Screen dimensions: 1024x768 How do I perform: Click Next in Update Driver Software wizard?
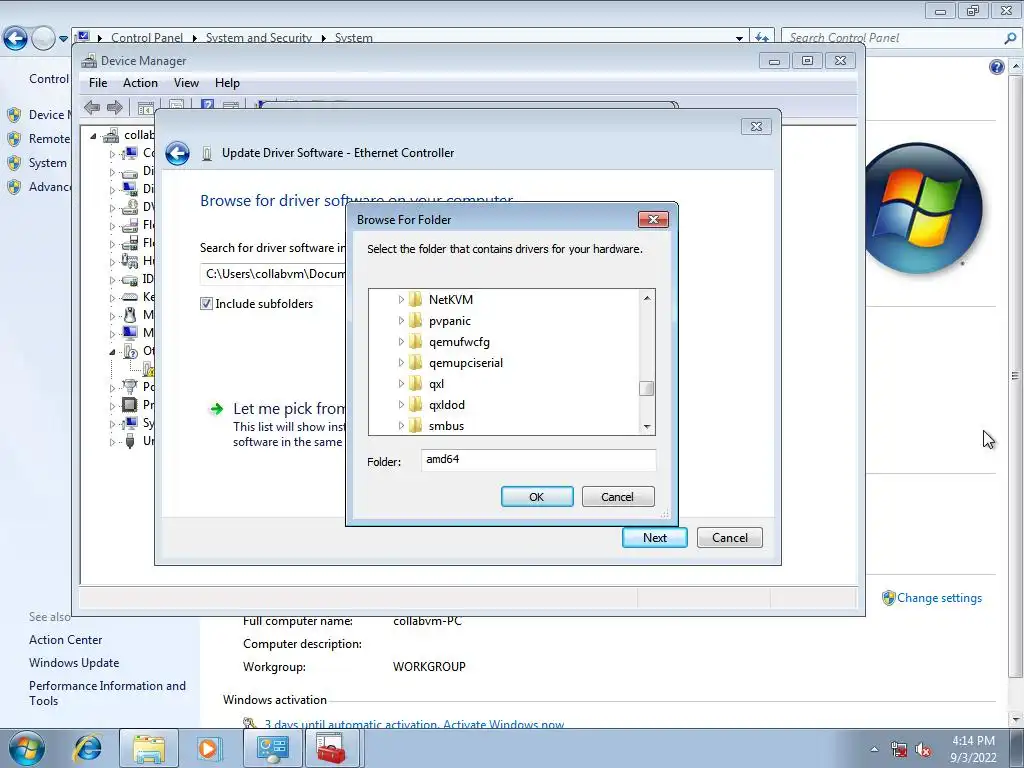[x=654, y=537]
